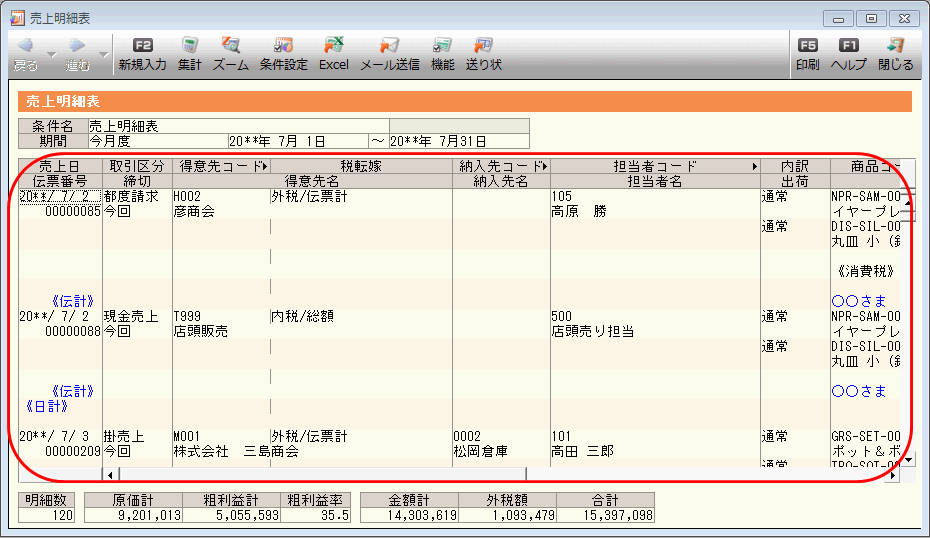Viewport: 930px width, 538px height.
Task: Expand the 戻る history dropdown arrow
Action: tap(53, 56)
